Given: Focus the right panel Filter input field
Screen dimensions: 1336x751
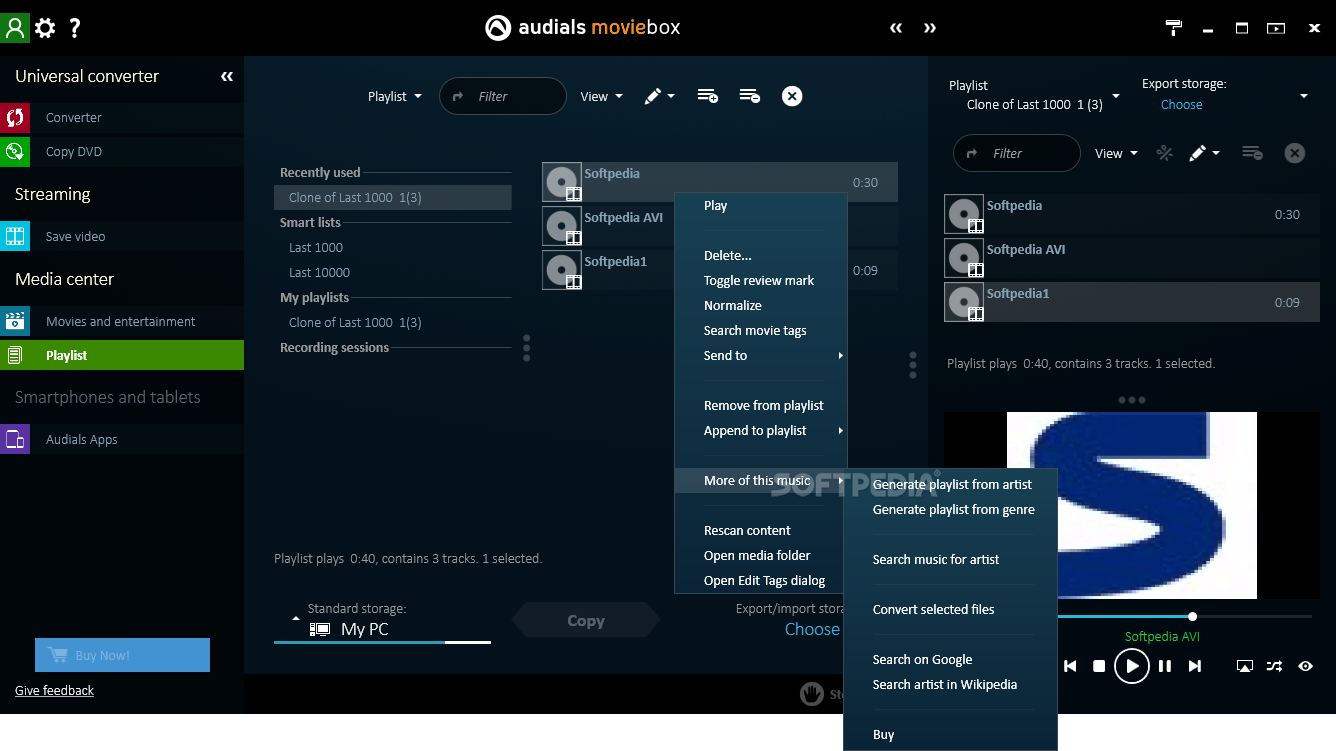Looking at the screenshot, I should pyautogui.click(x=1017, y=153).
